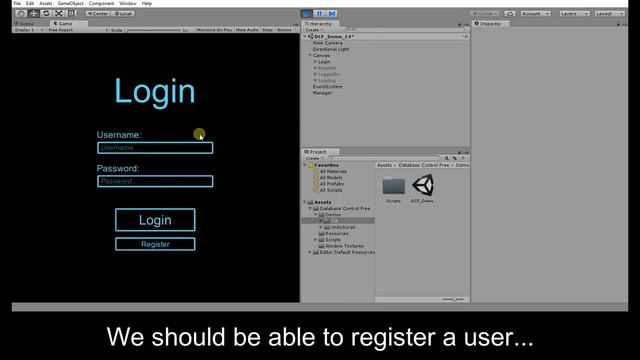Open the Hierarchy Create dropdown

[313, 30]
